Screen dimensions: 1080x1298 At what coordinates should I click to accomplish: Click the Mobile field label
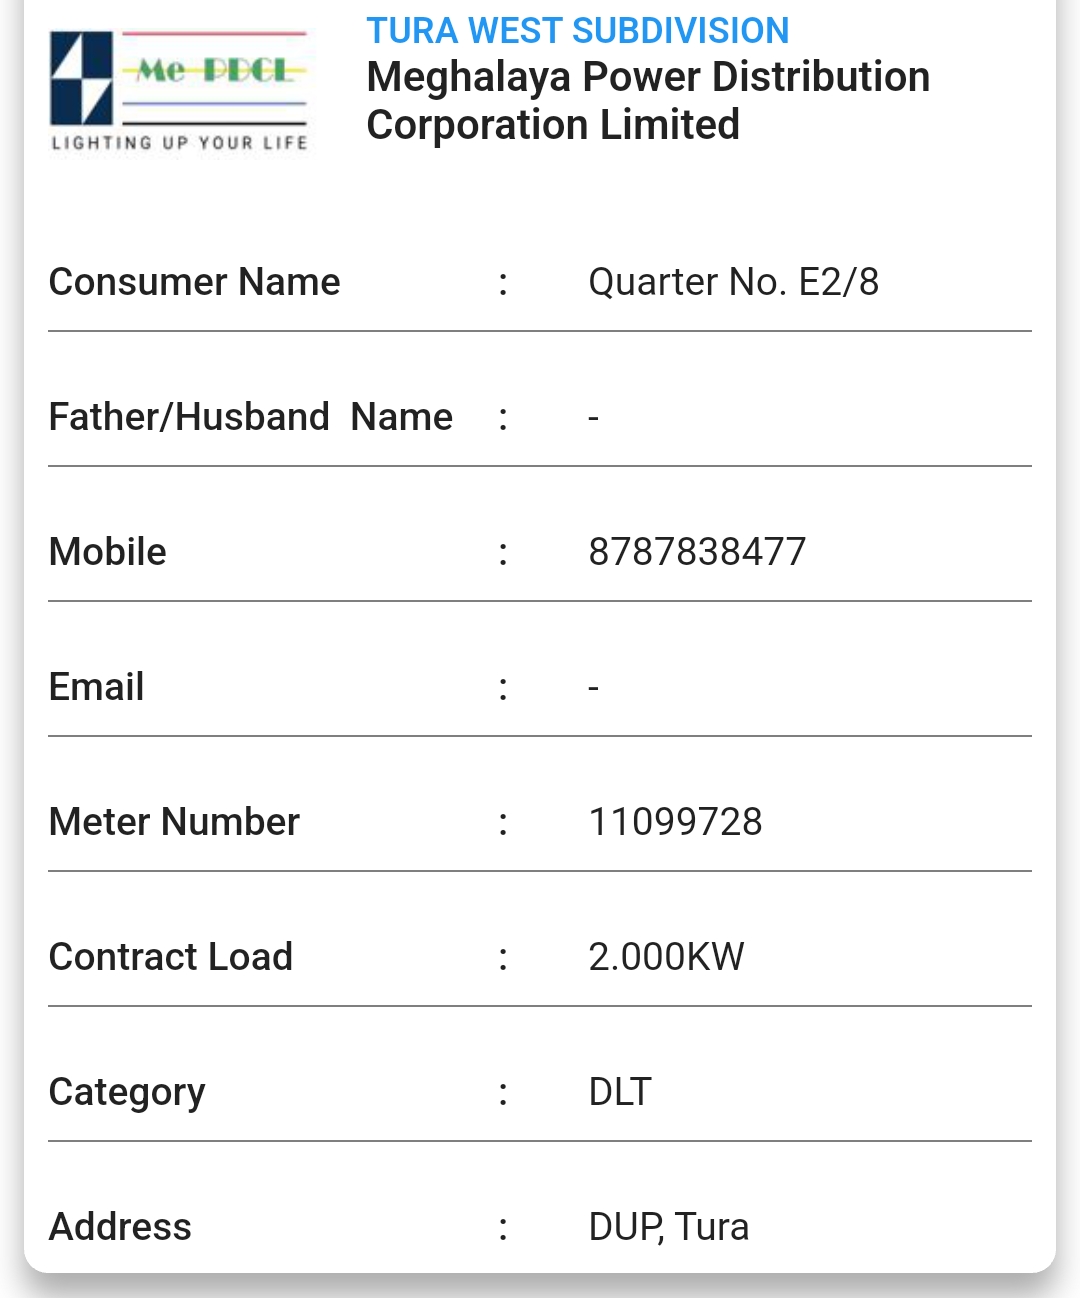[107, 552]
